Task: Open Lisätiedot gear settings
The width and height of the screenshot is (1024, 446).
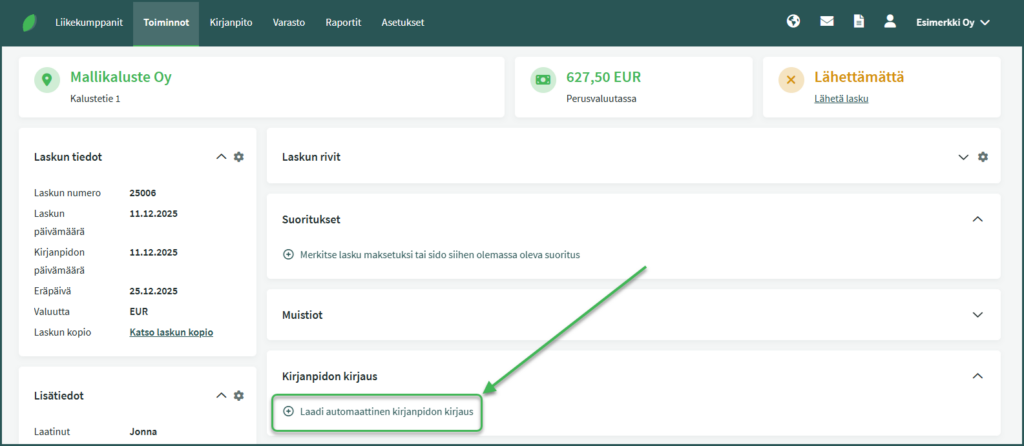Action: [x=238, y=395]
